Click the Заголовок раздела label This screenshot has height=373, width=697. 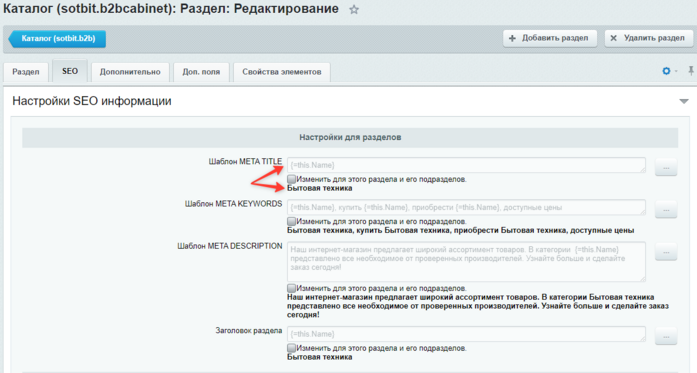point(248,330)
